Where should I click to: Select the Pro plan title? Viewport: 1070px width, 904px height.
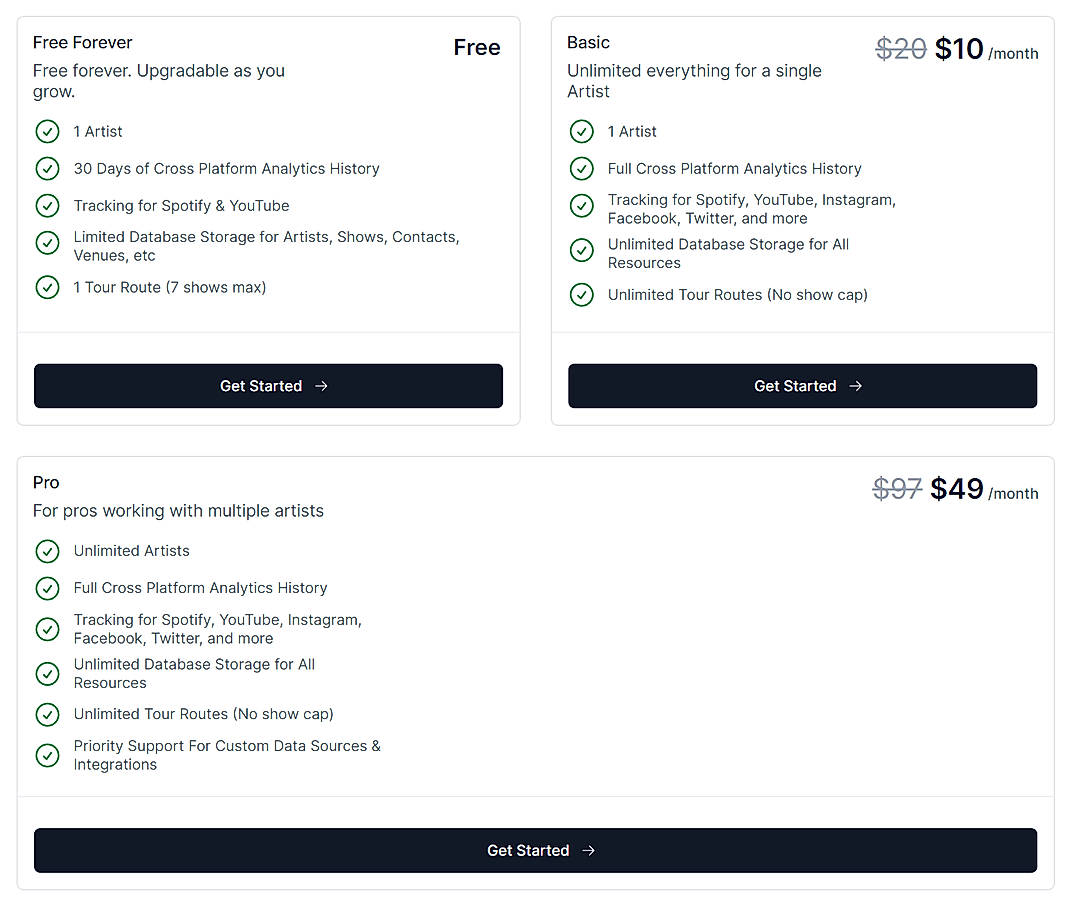(x=46, y=482)
